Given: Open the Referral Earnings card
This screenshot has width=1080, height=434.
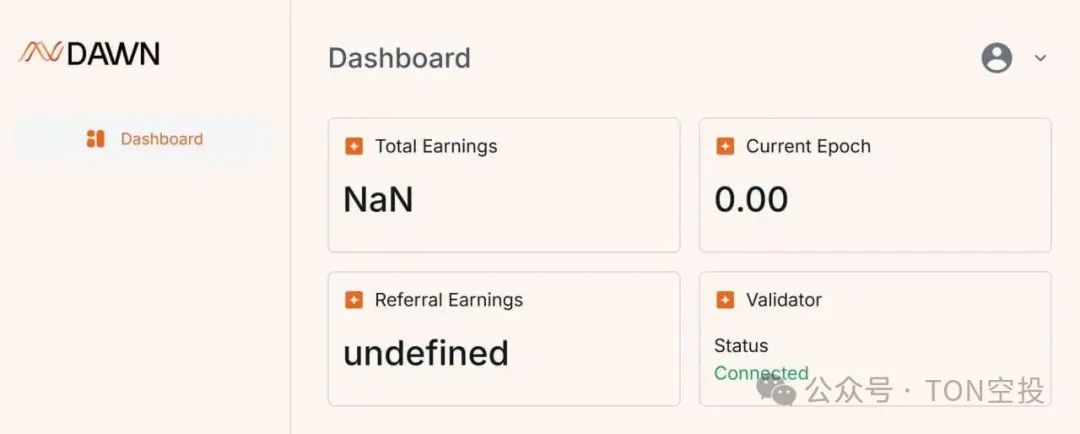Looking at the screenshot, I should tap(504, 338).
